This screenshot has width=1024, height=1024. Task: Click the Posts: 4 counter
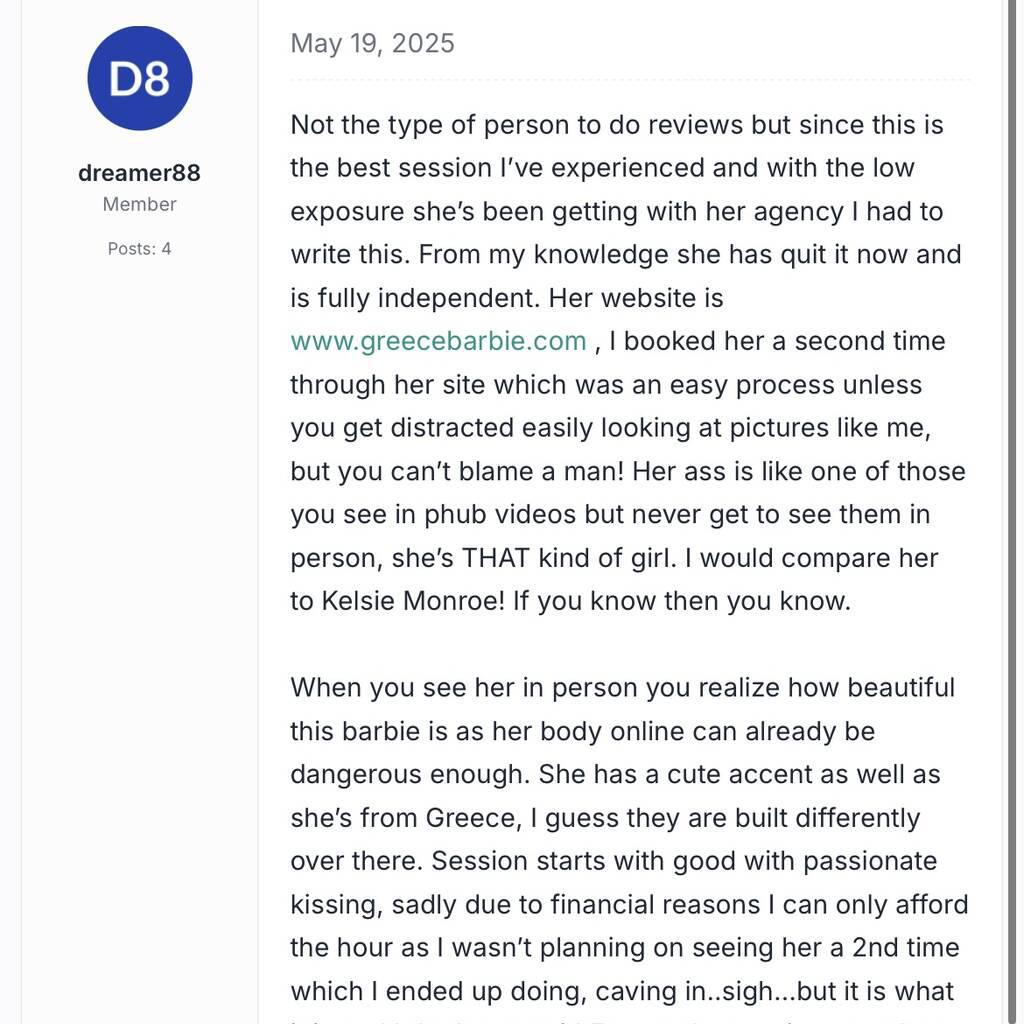pos(139,248)
